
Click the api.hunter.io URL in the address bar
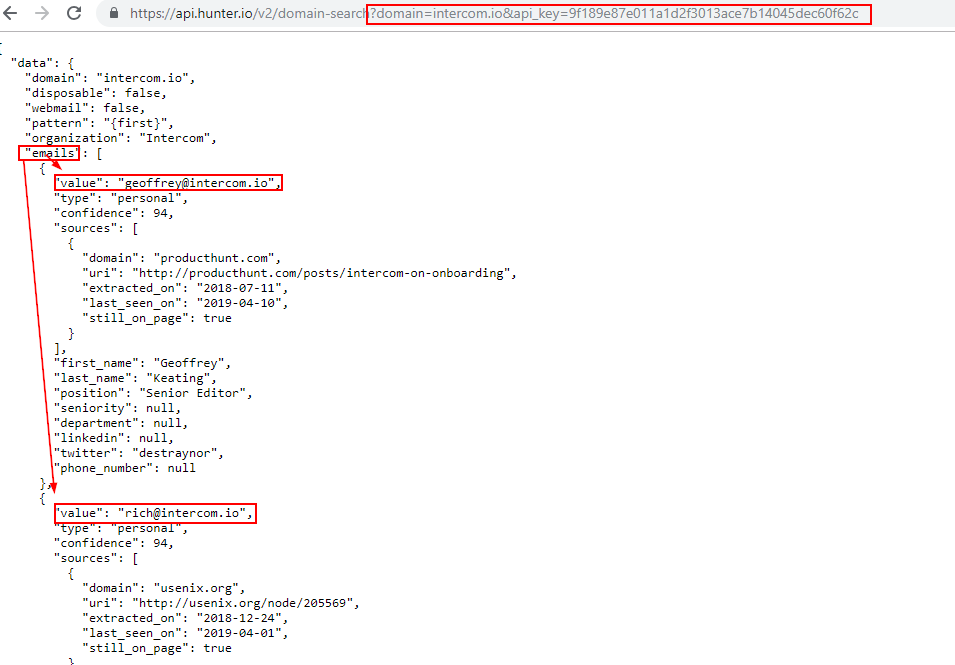(247, 14)
